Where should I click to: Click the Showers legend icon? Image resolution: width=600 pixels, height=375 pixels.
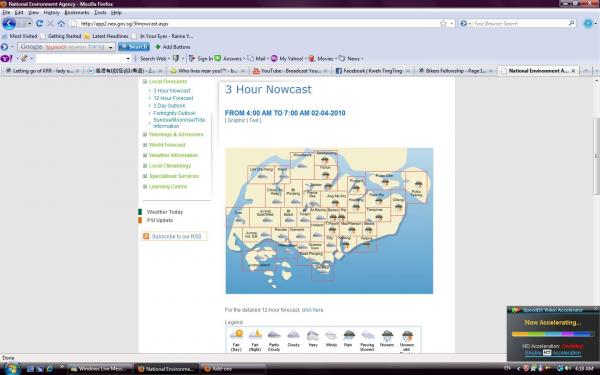pyautogui.click(x=387, y=336)
